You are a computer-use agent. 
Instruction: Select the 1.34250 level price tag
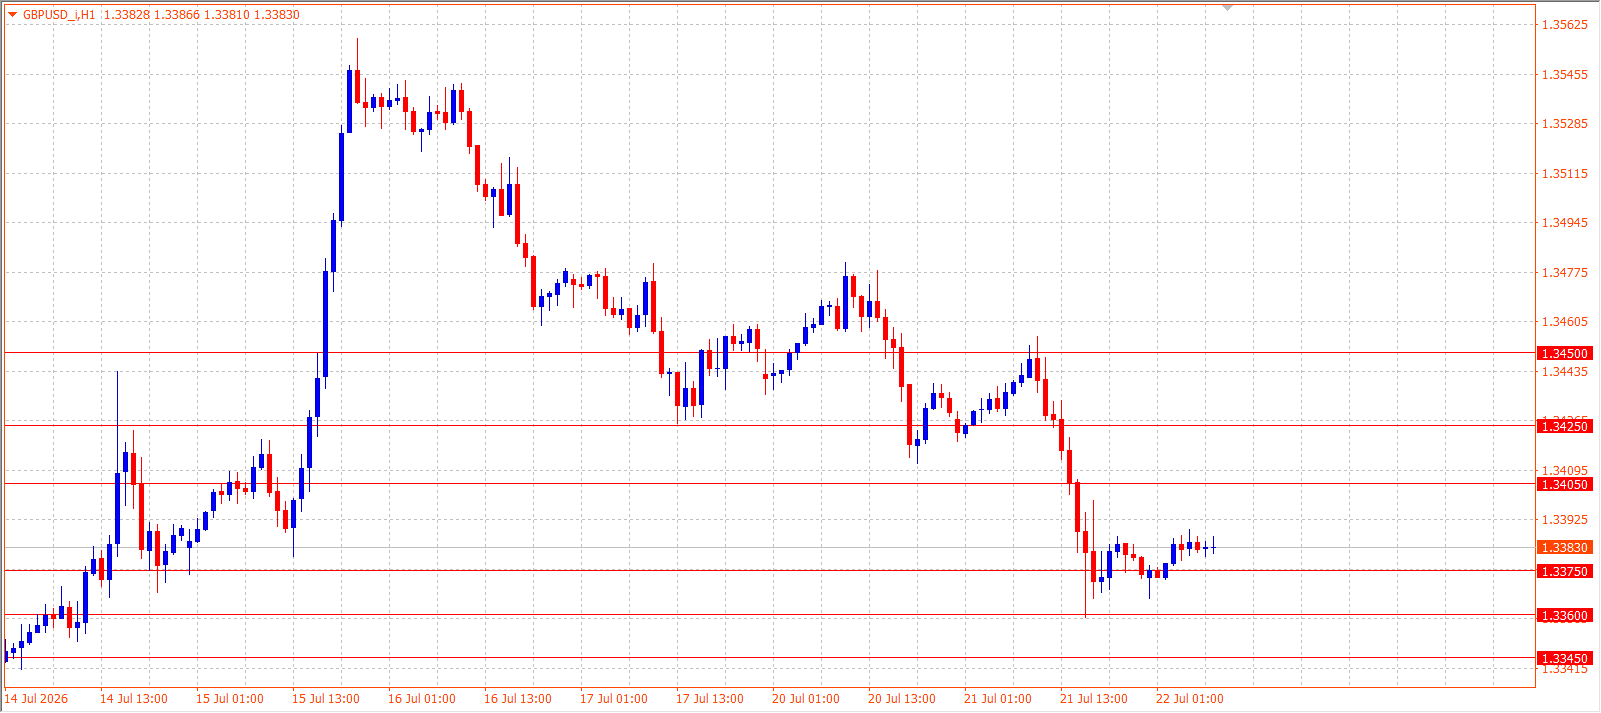1564,426
